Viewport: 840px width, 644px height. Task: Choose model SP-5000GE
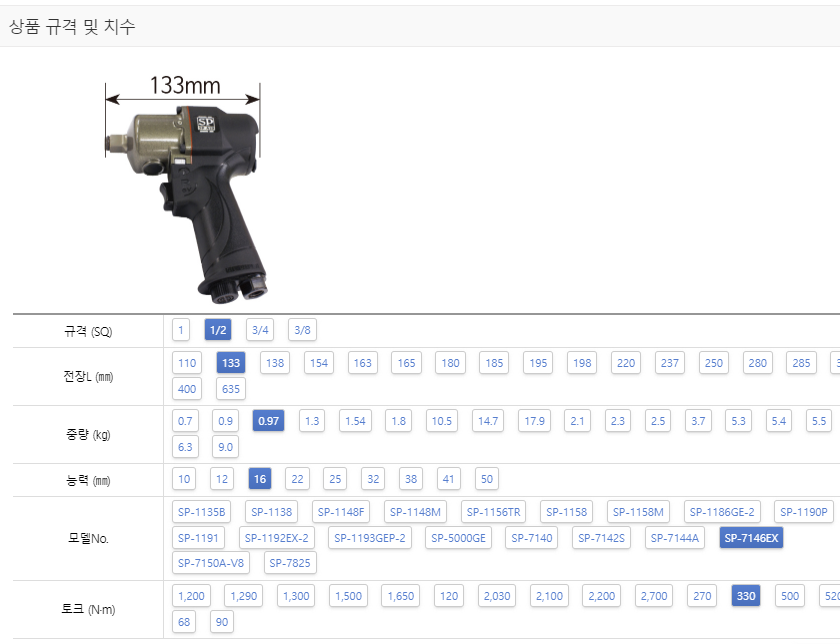point(459,538)
